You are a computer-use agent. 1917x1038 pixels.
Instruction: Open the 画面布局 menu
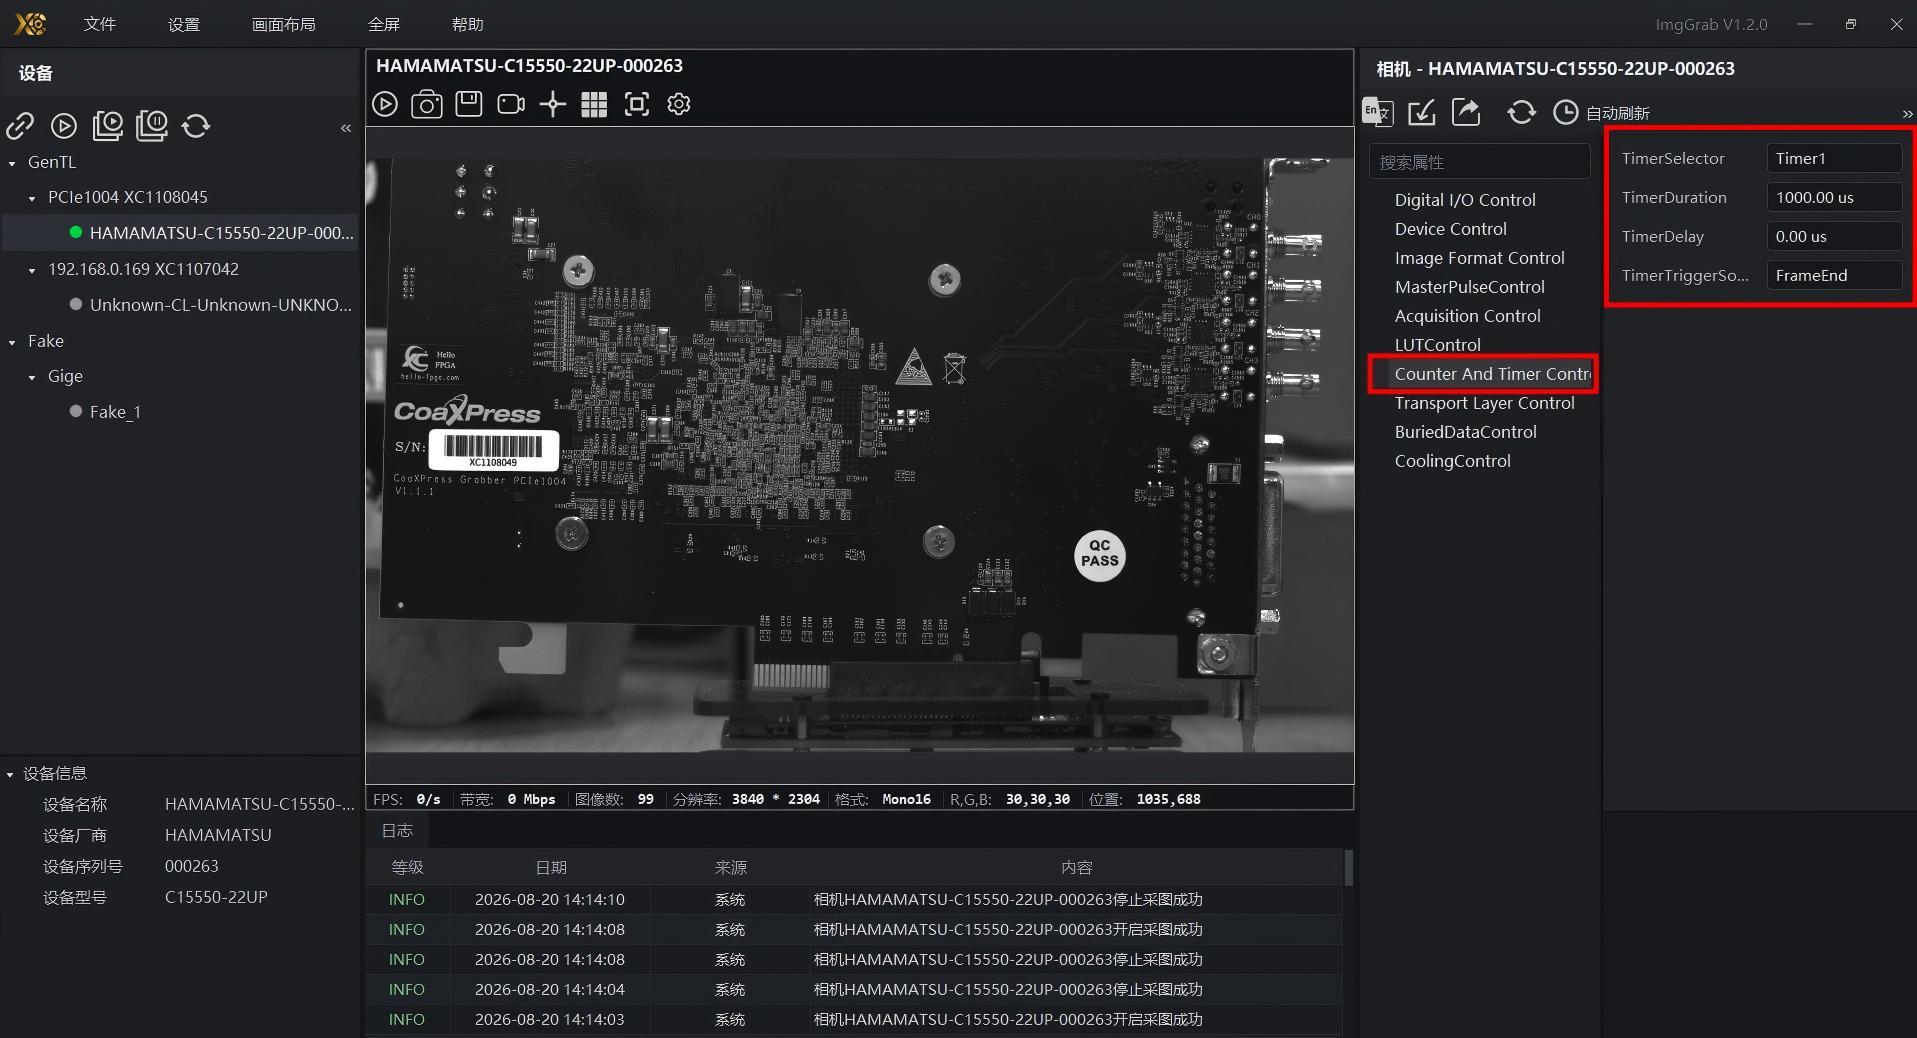(284, 24)
